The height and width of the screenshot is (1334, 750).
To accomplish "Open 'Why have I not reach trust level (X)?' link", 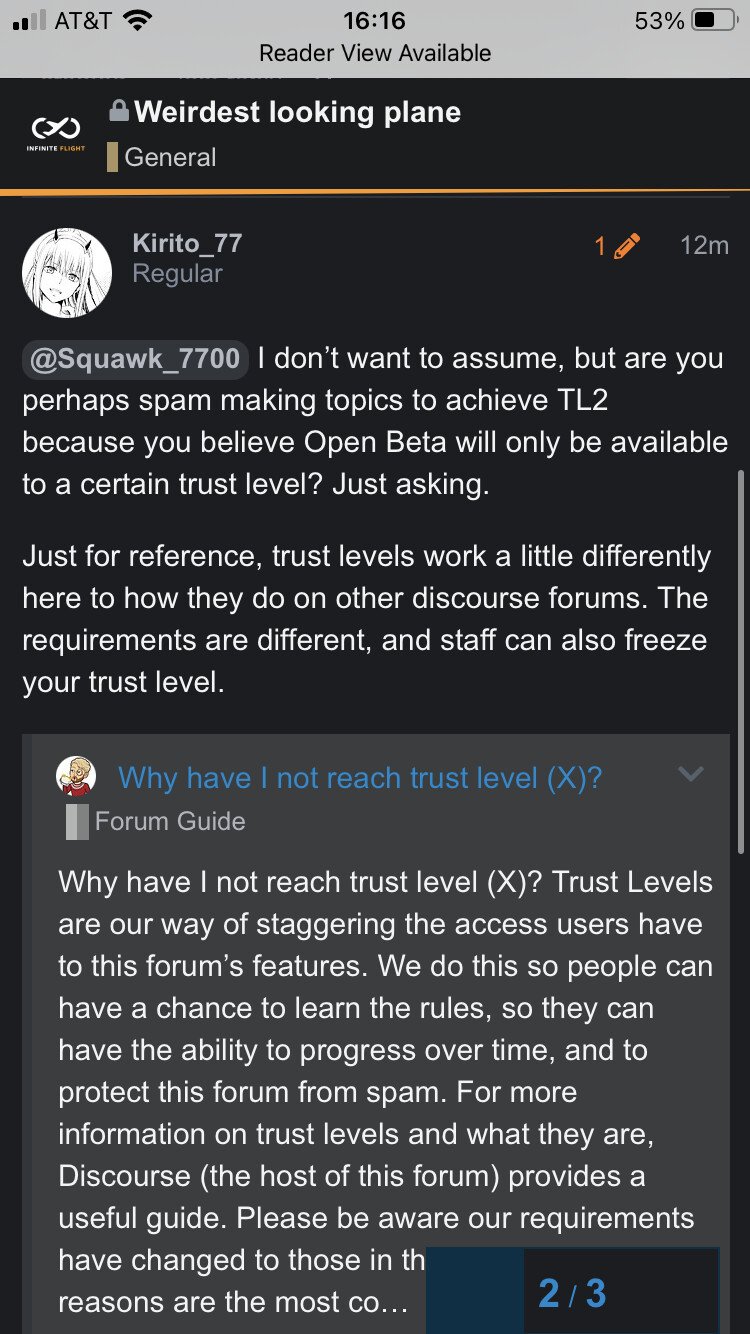I will (x=360, y=778).
